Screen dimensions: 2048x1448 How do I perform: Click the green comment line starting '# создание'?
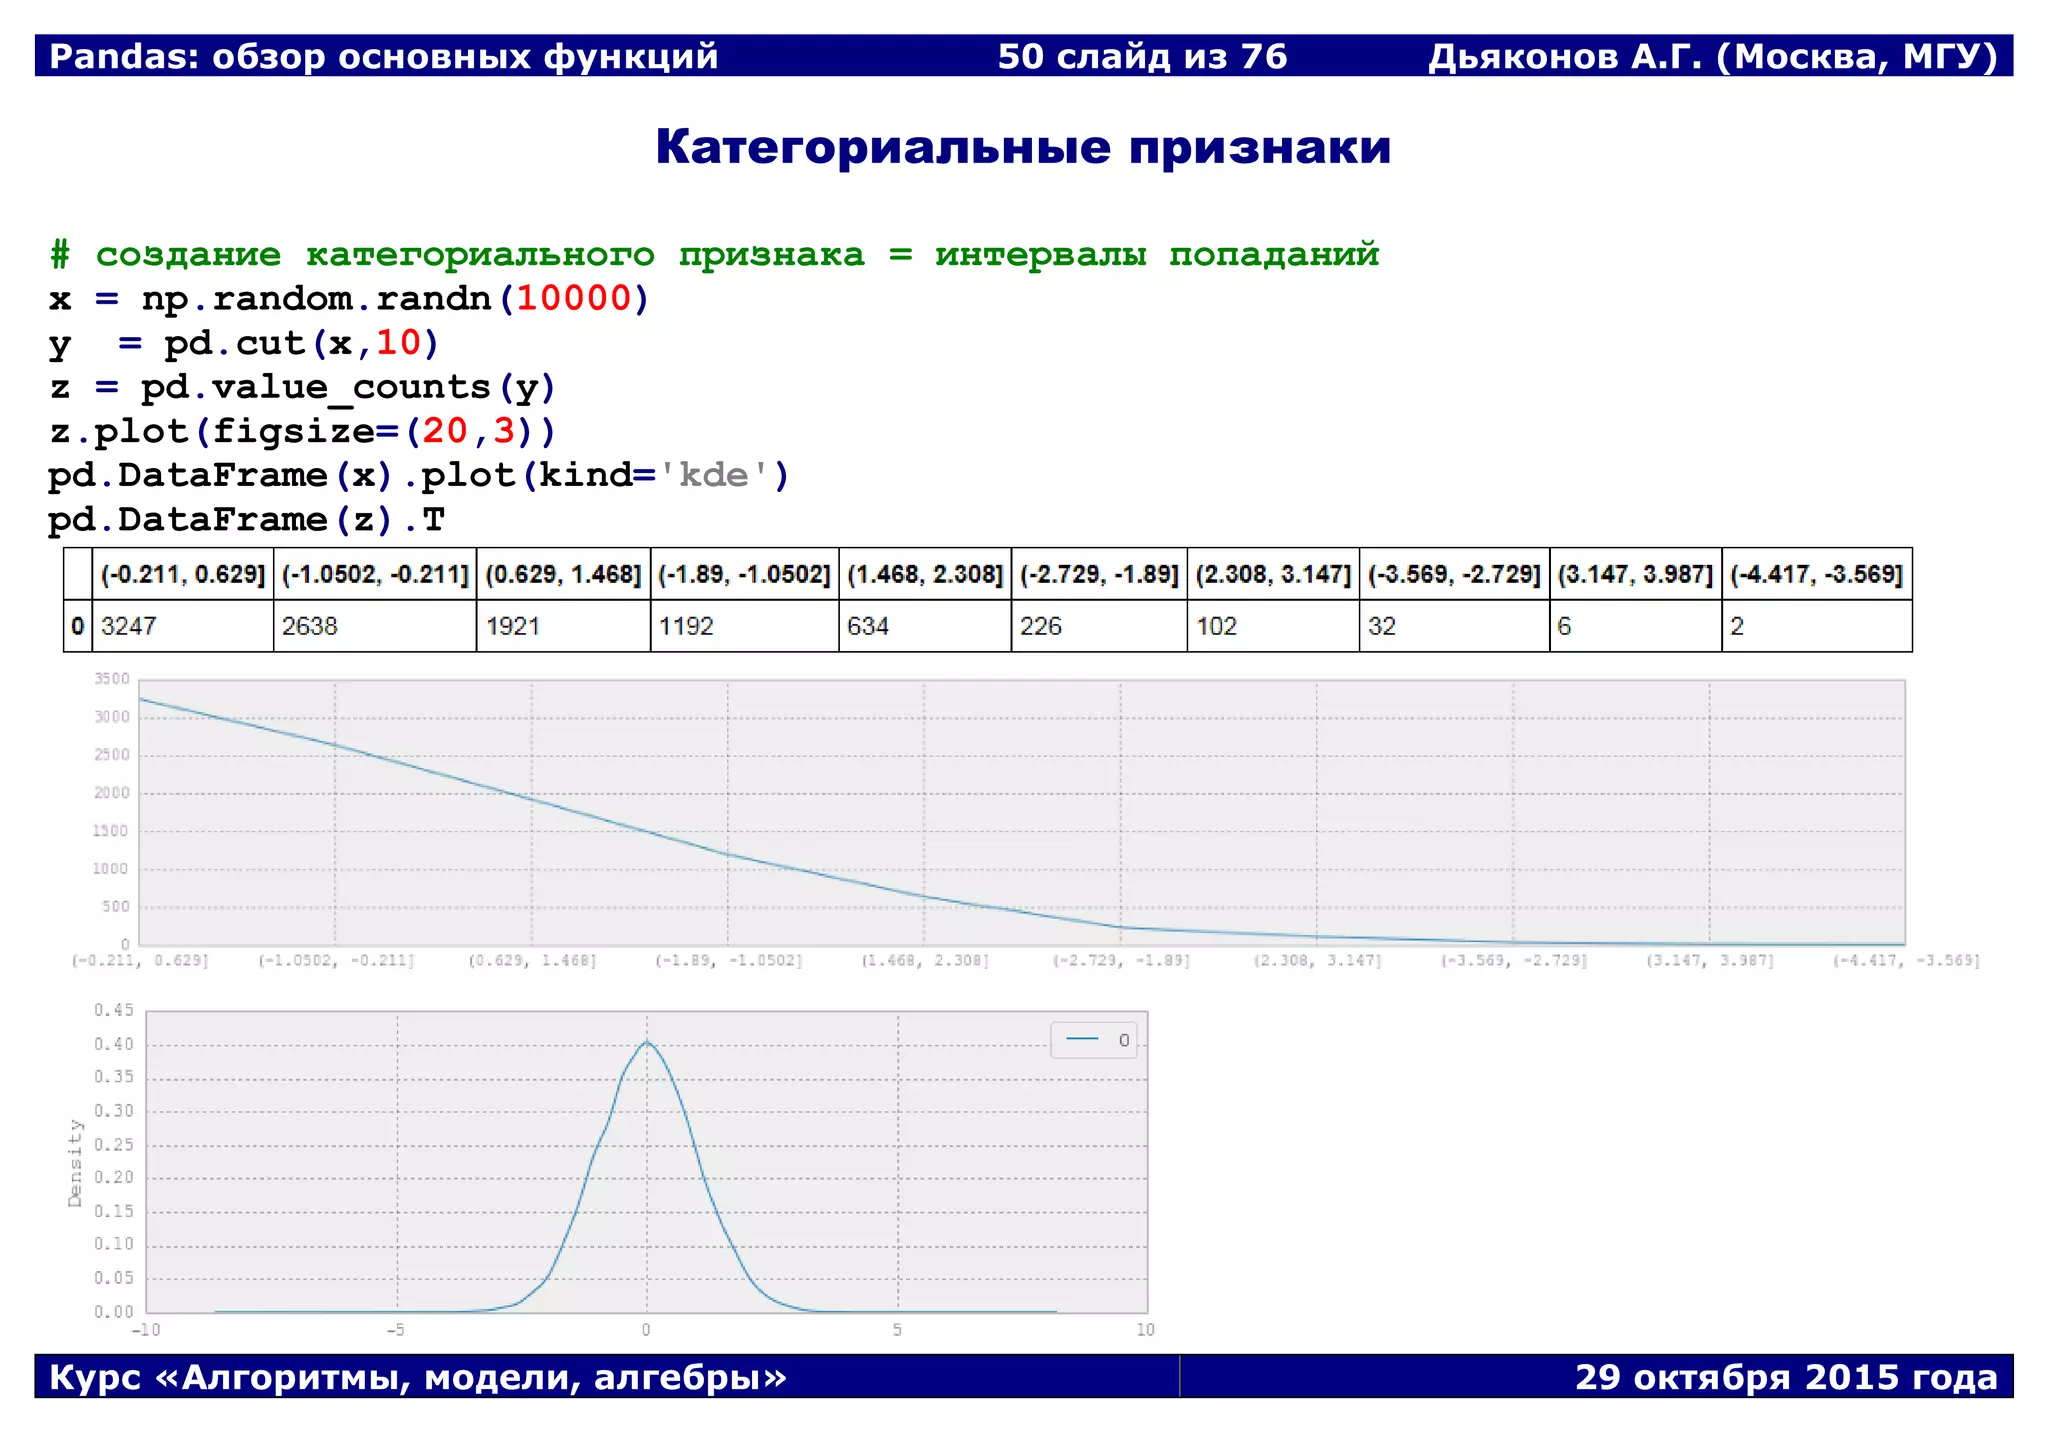(x=714, y=255)
